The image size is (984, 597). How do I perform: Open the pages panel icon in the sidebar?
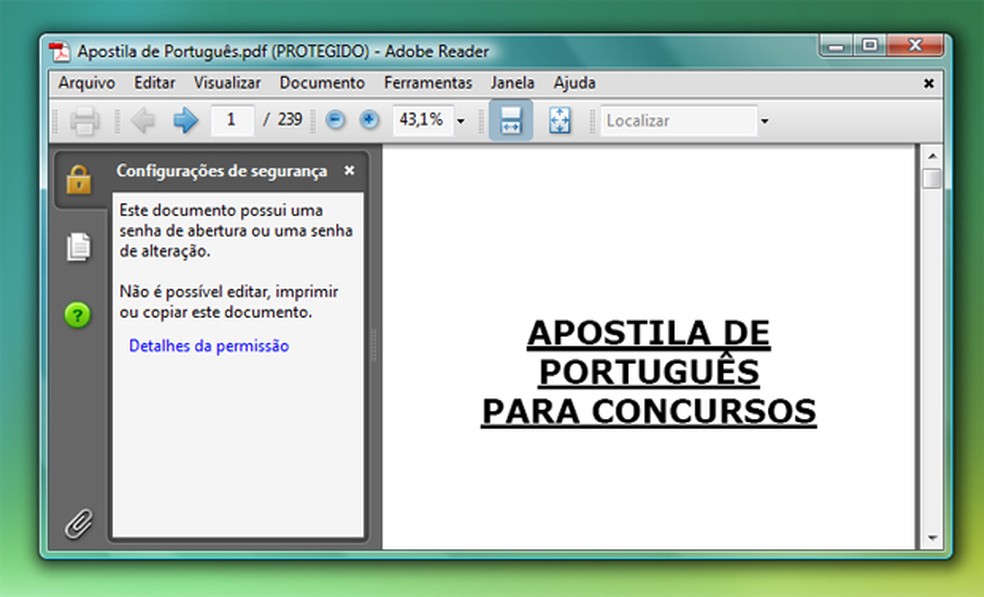(76, 246)
